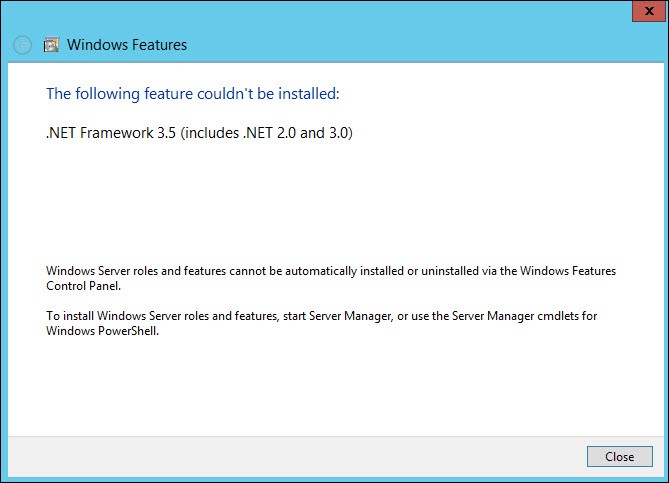
Task: Click the blank white area below feature name
Action: click(x=330, y=200)
